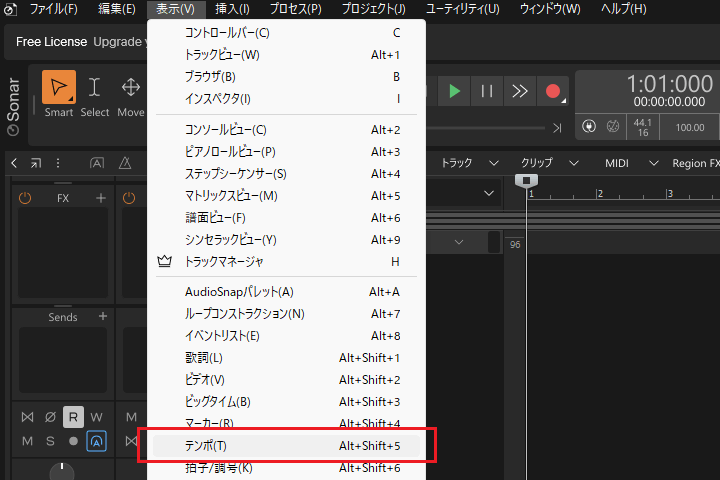Toggle the FX rack power button
Screen dimensions: 720x480
click(26, 198)
